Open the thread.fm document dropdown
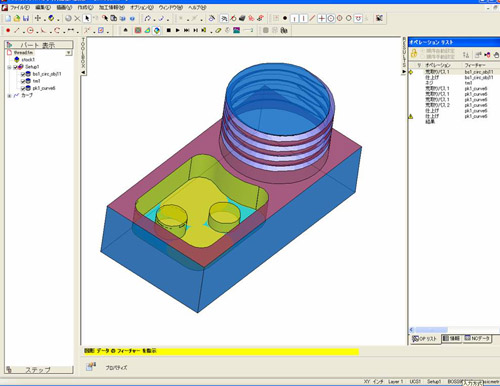The image size is (500, 386). 69,53
